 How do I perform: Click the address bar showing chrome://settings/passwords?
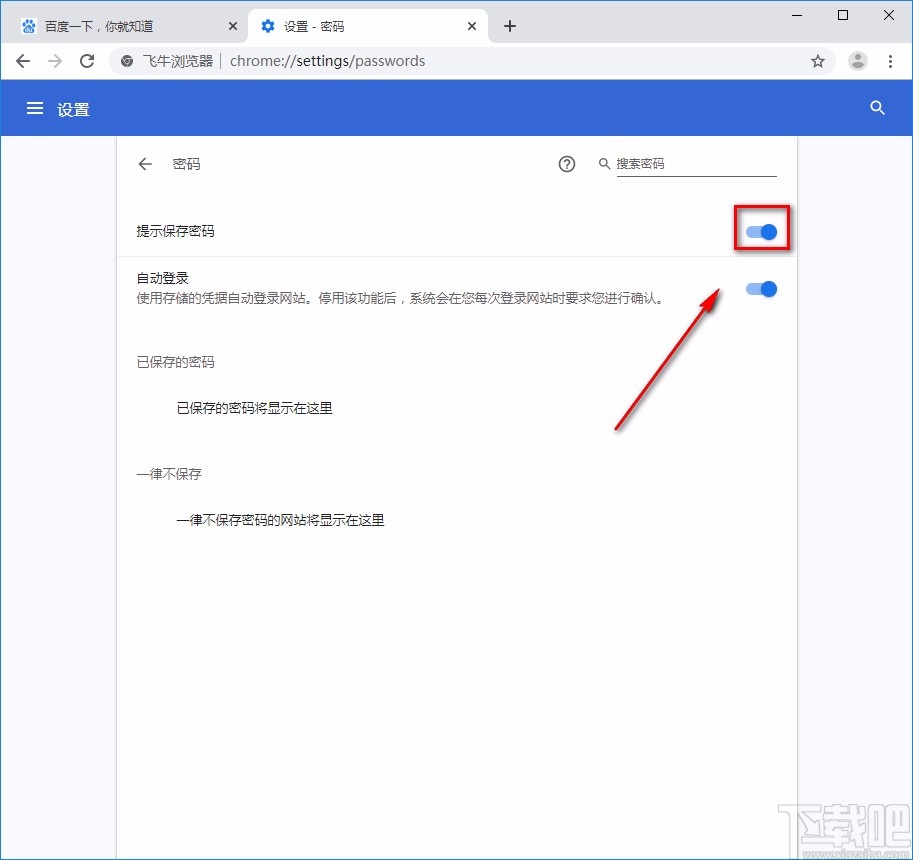pyautogui.click(x=330, y=61)
